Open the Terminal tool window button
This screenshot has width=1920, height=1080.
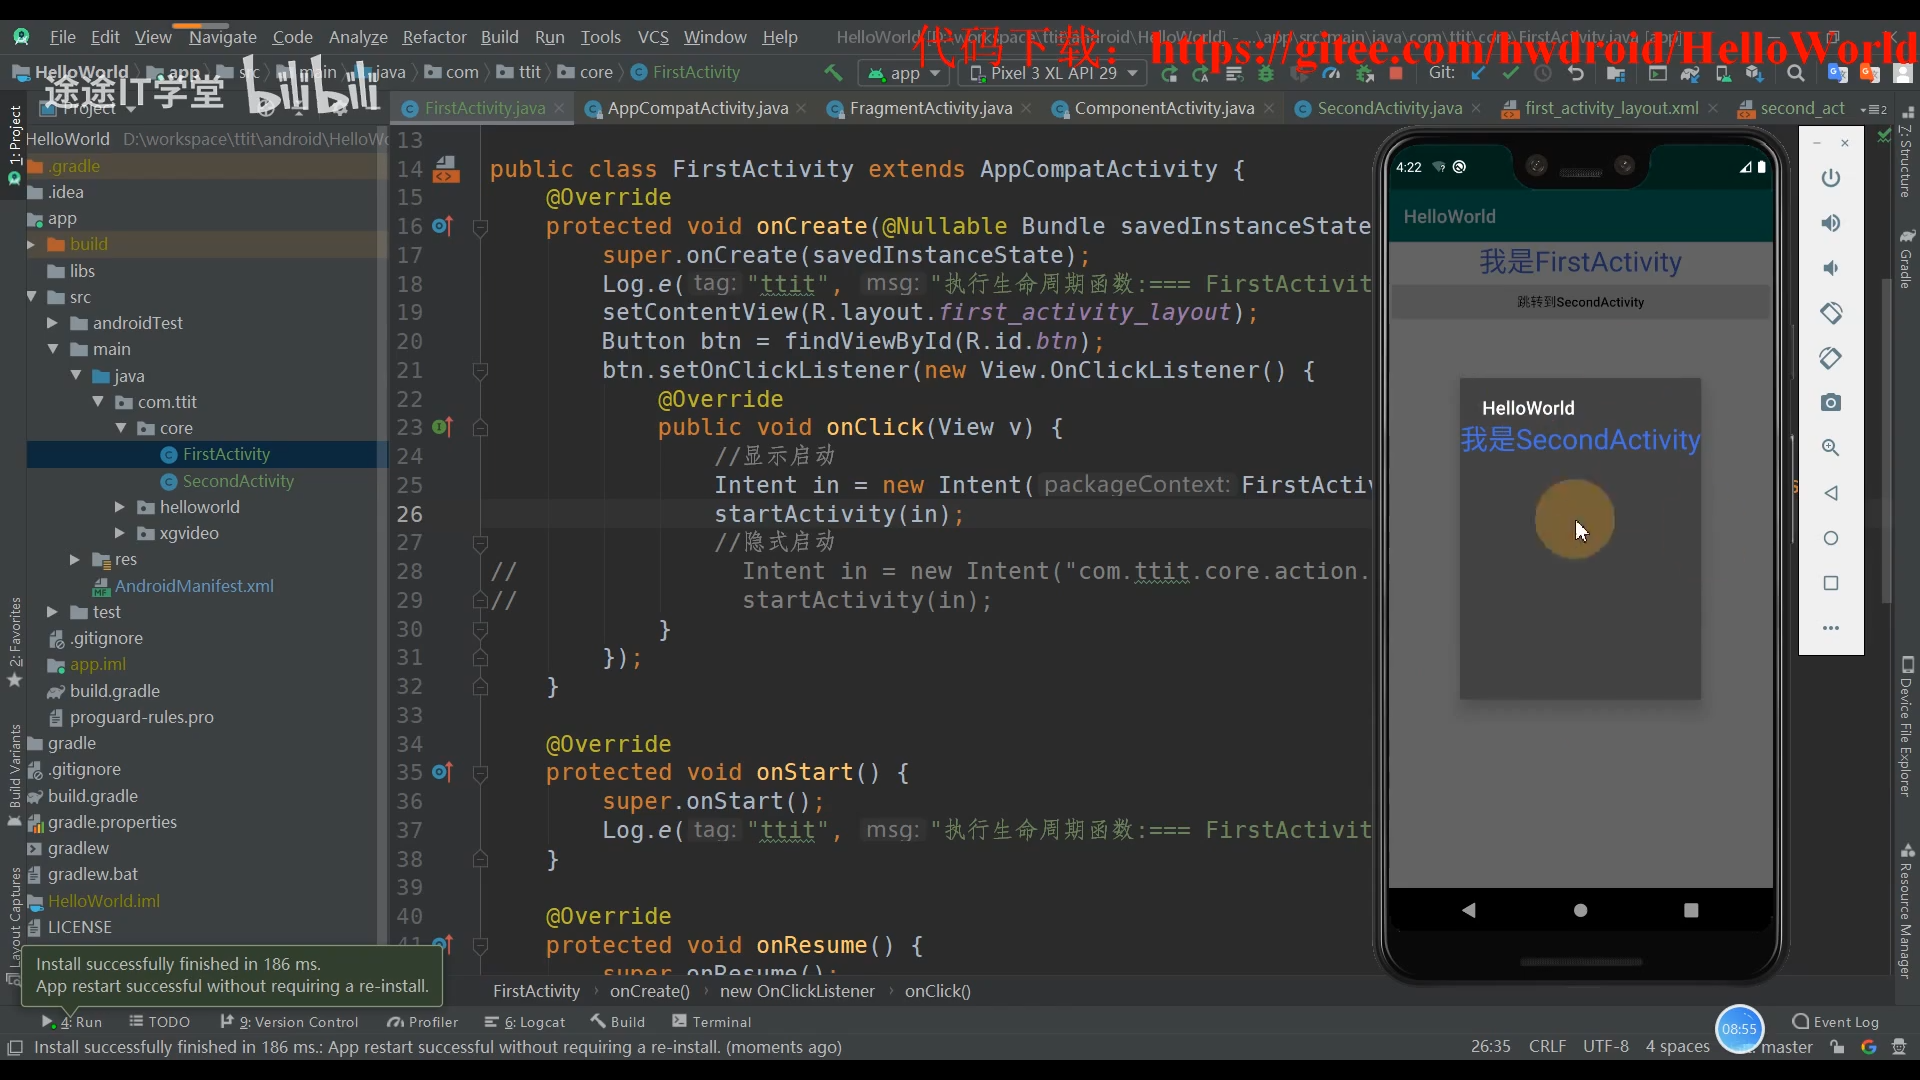pos(712,1021)
